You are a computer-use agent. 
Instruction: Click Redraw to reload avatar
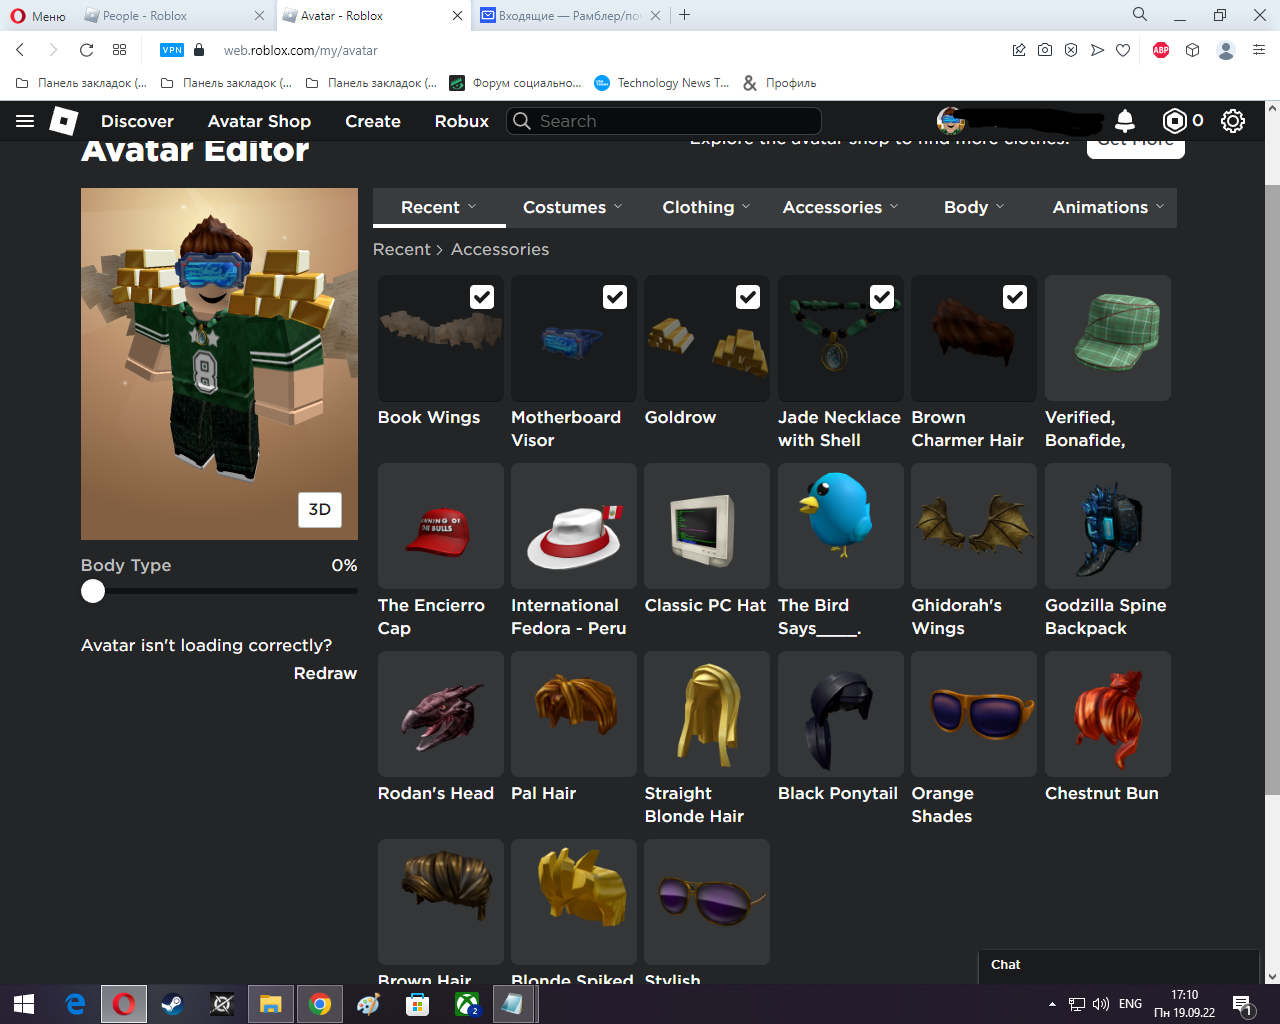click(x=325, y=673)
